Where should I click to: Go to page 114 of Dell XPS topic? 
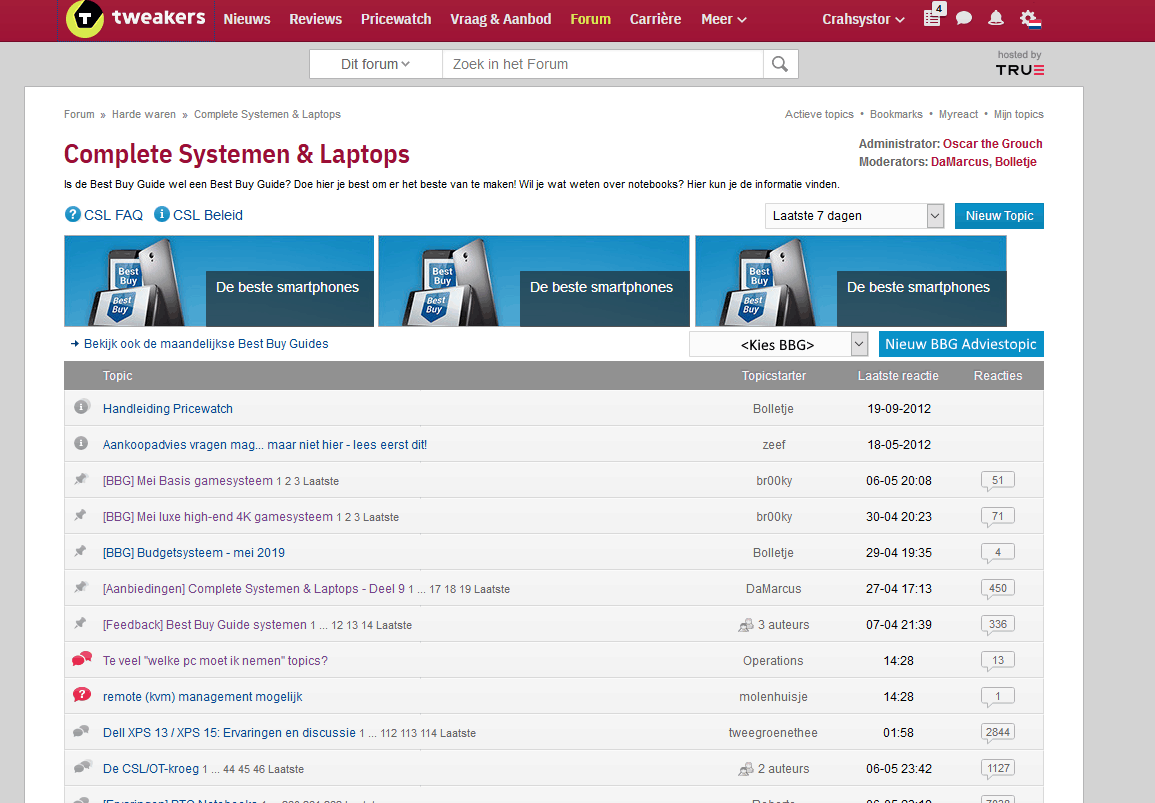tap(428, 734)
